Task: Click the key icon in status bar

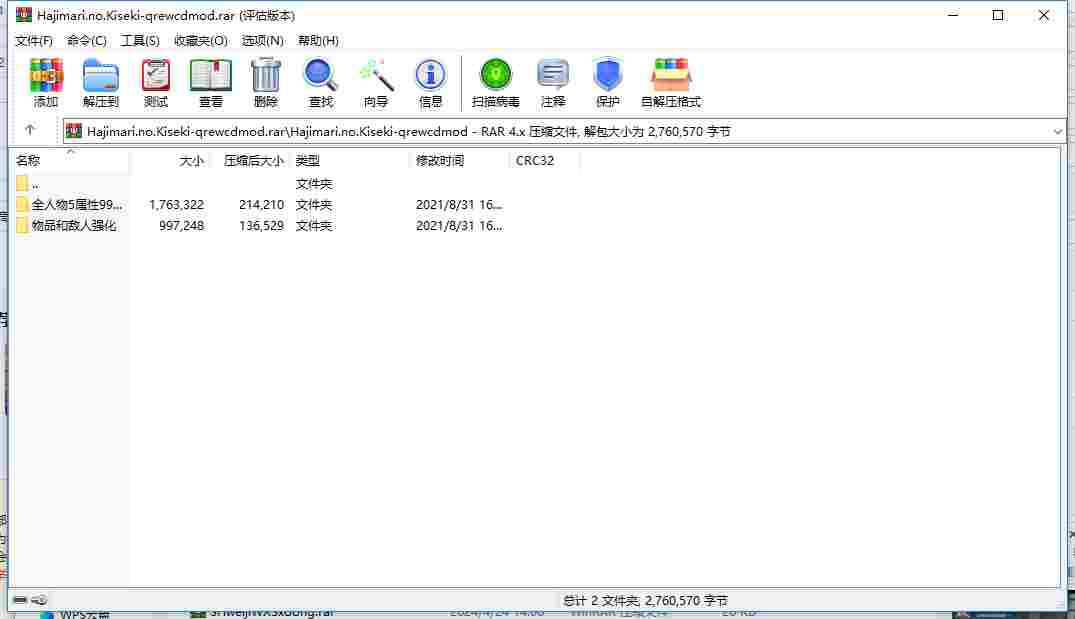Action: pyautogui.click(x=40, y=600)
